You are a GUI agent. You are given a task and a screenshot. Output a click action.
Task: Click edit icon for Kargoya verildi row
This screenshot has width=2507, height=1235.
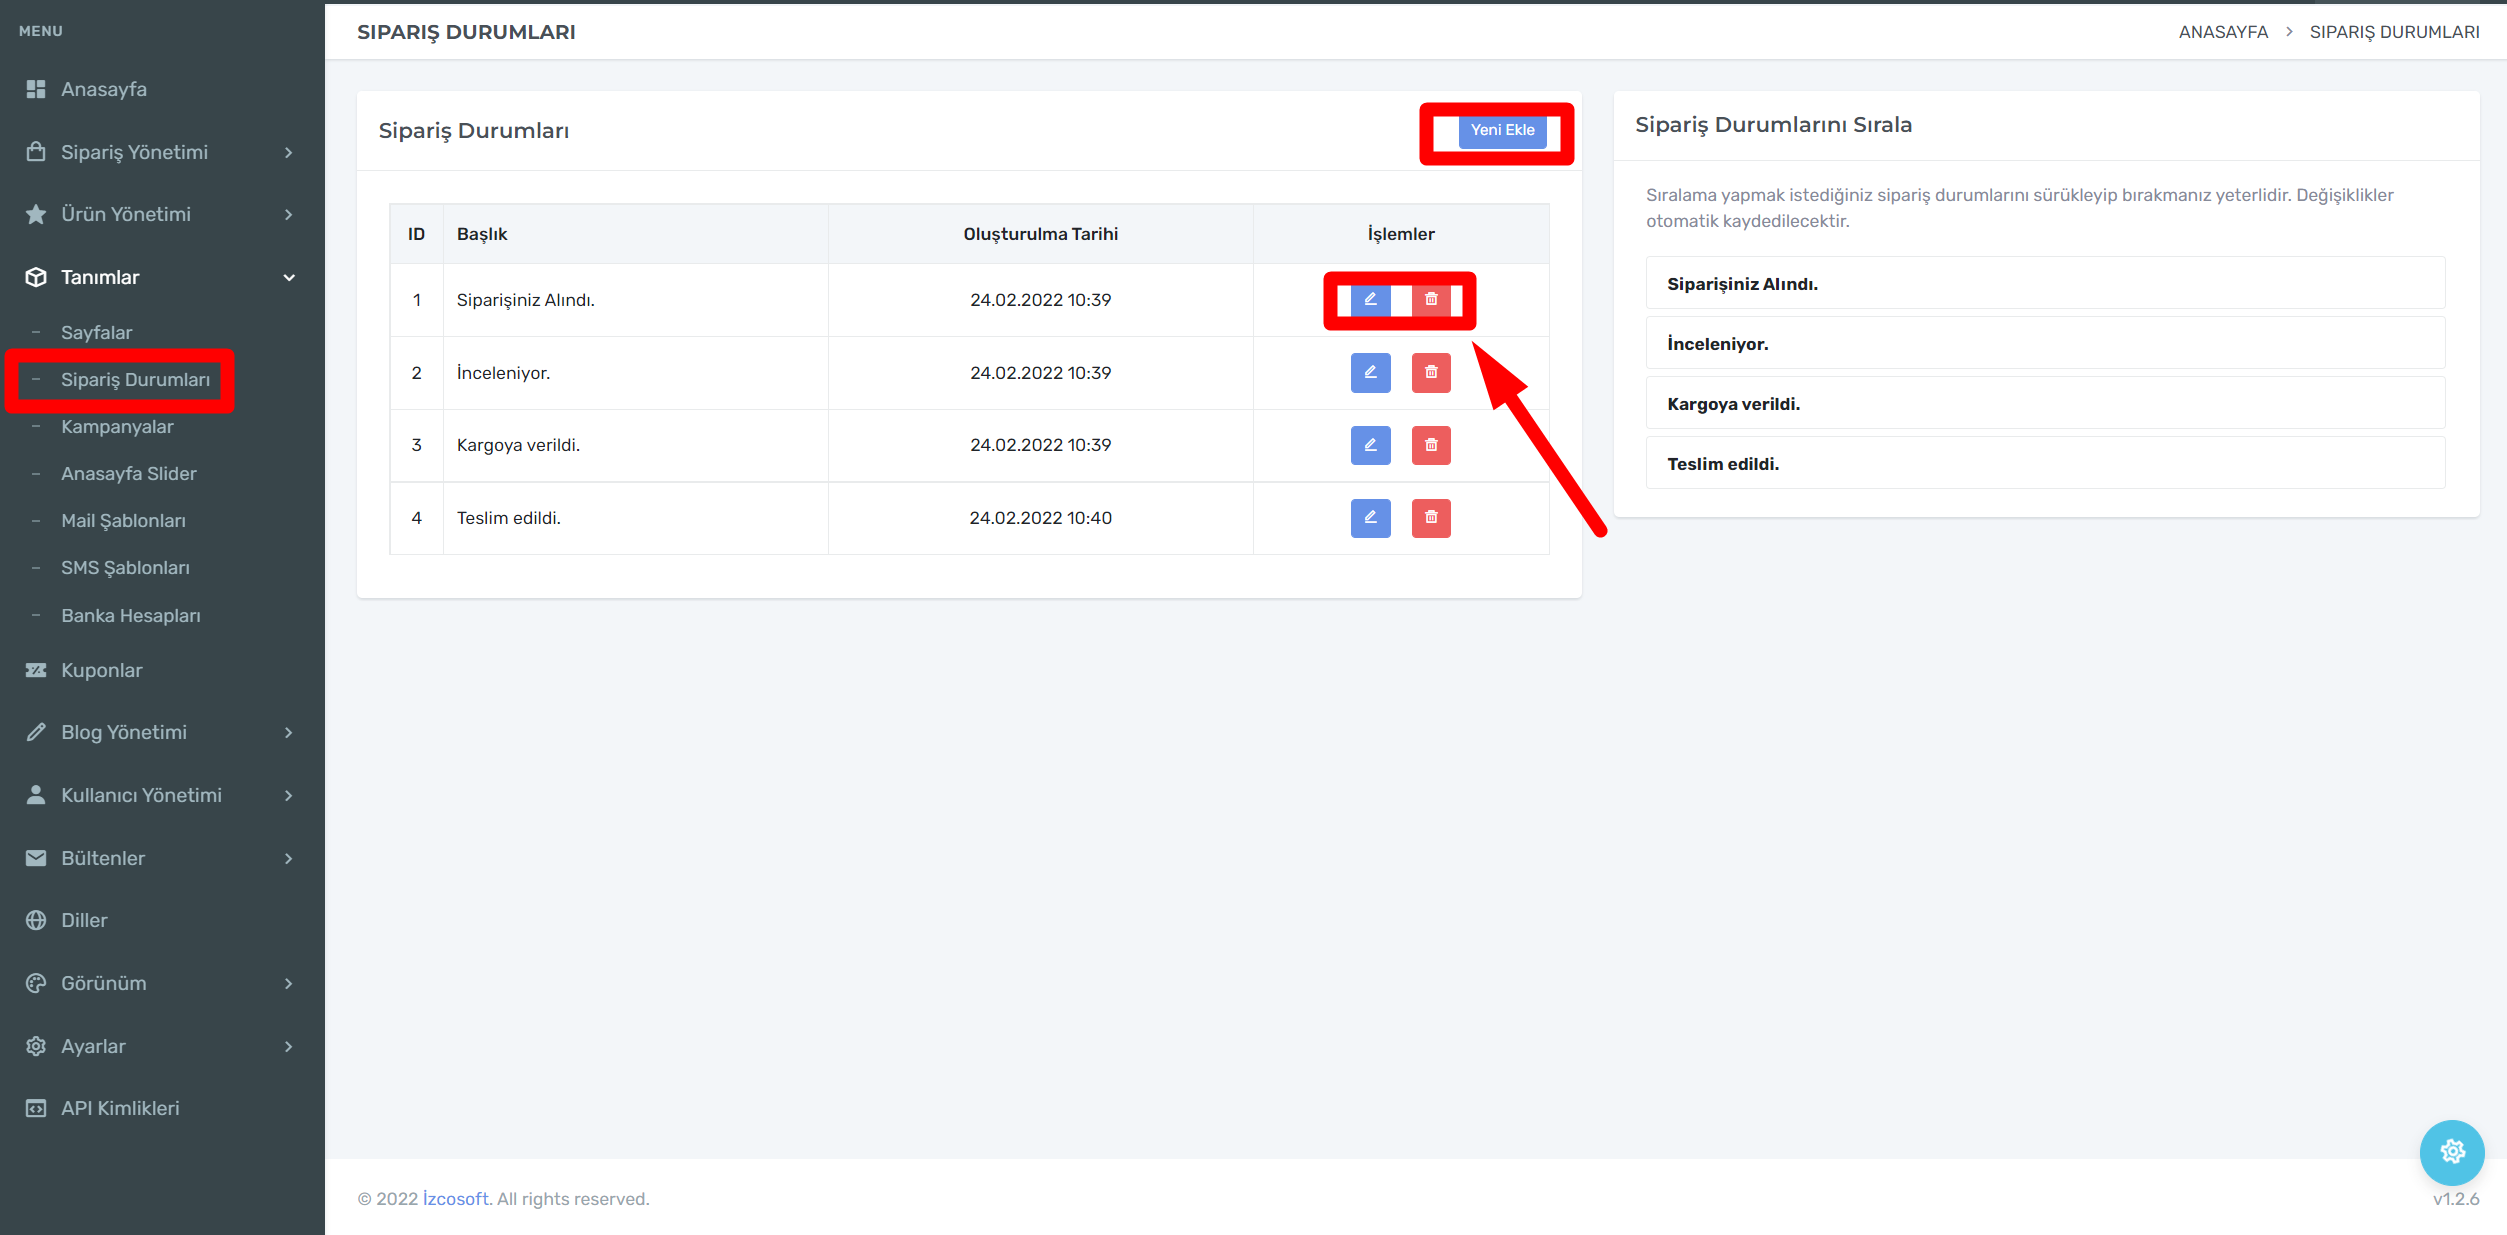coord(1370,445)
